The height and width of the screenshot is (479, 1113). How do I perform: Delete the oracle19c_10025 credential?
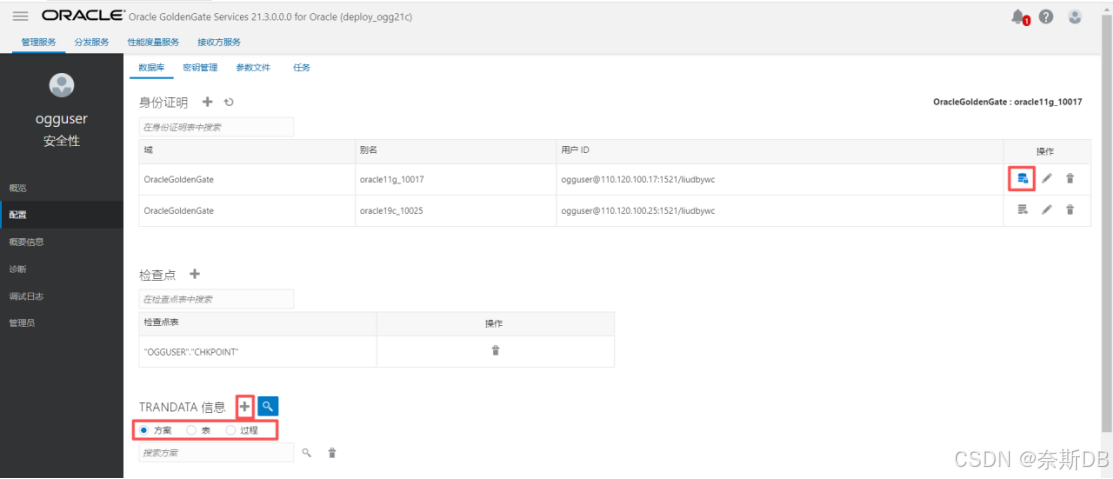[x=1070, y=210]
